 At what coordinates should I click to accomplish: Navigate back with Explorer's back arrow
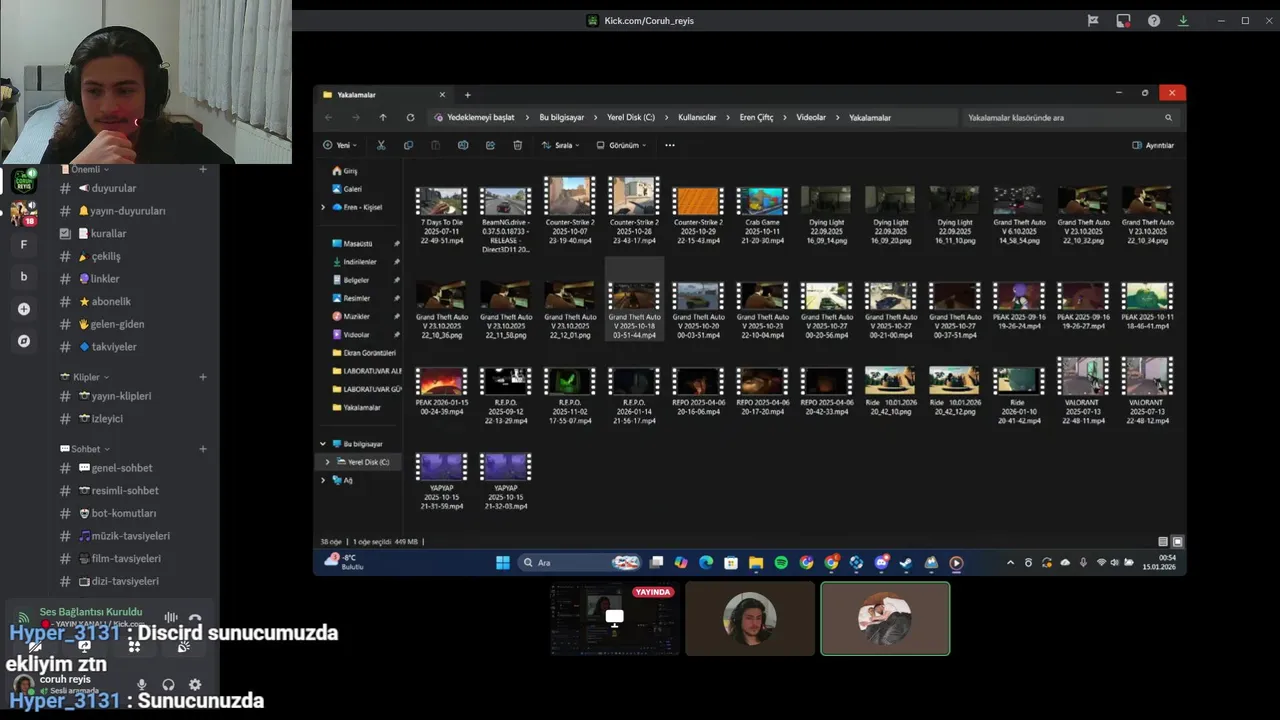point(328,117)
